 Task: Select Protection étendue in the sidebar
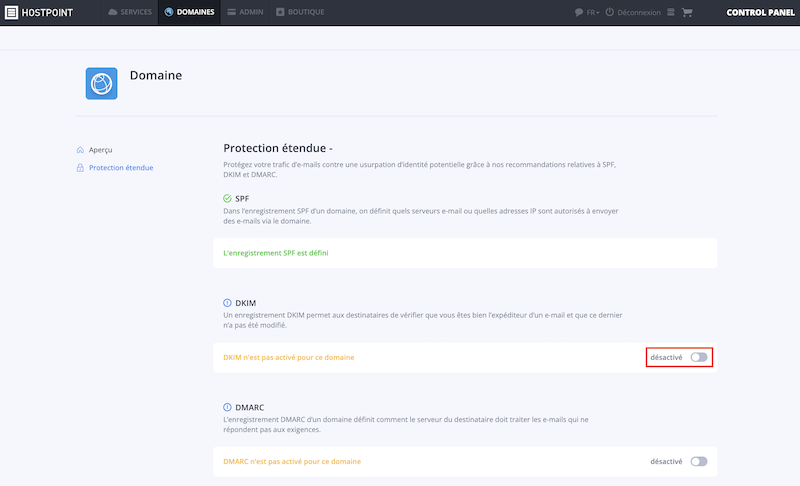click(x=121, y=168)
